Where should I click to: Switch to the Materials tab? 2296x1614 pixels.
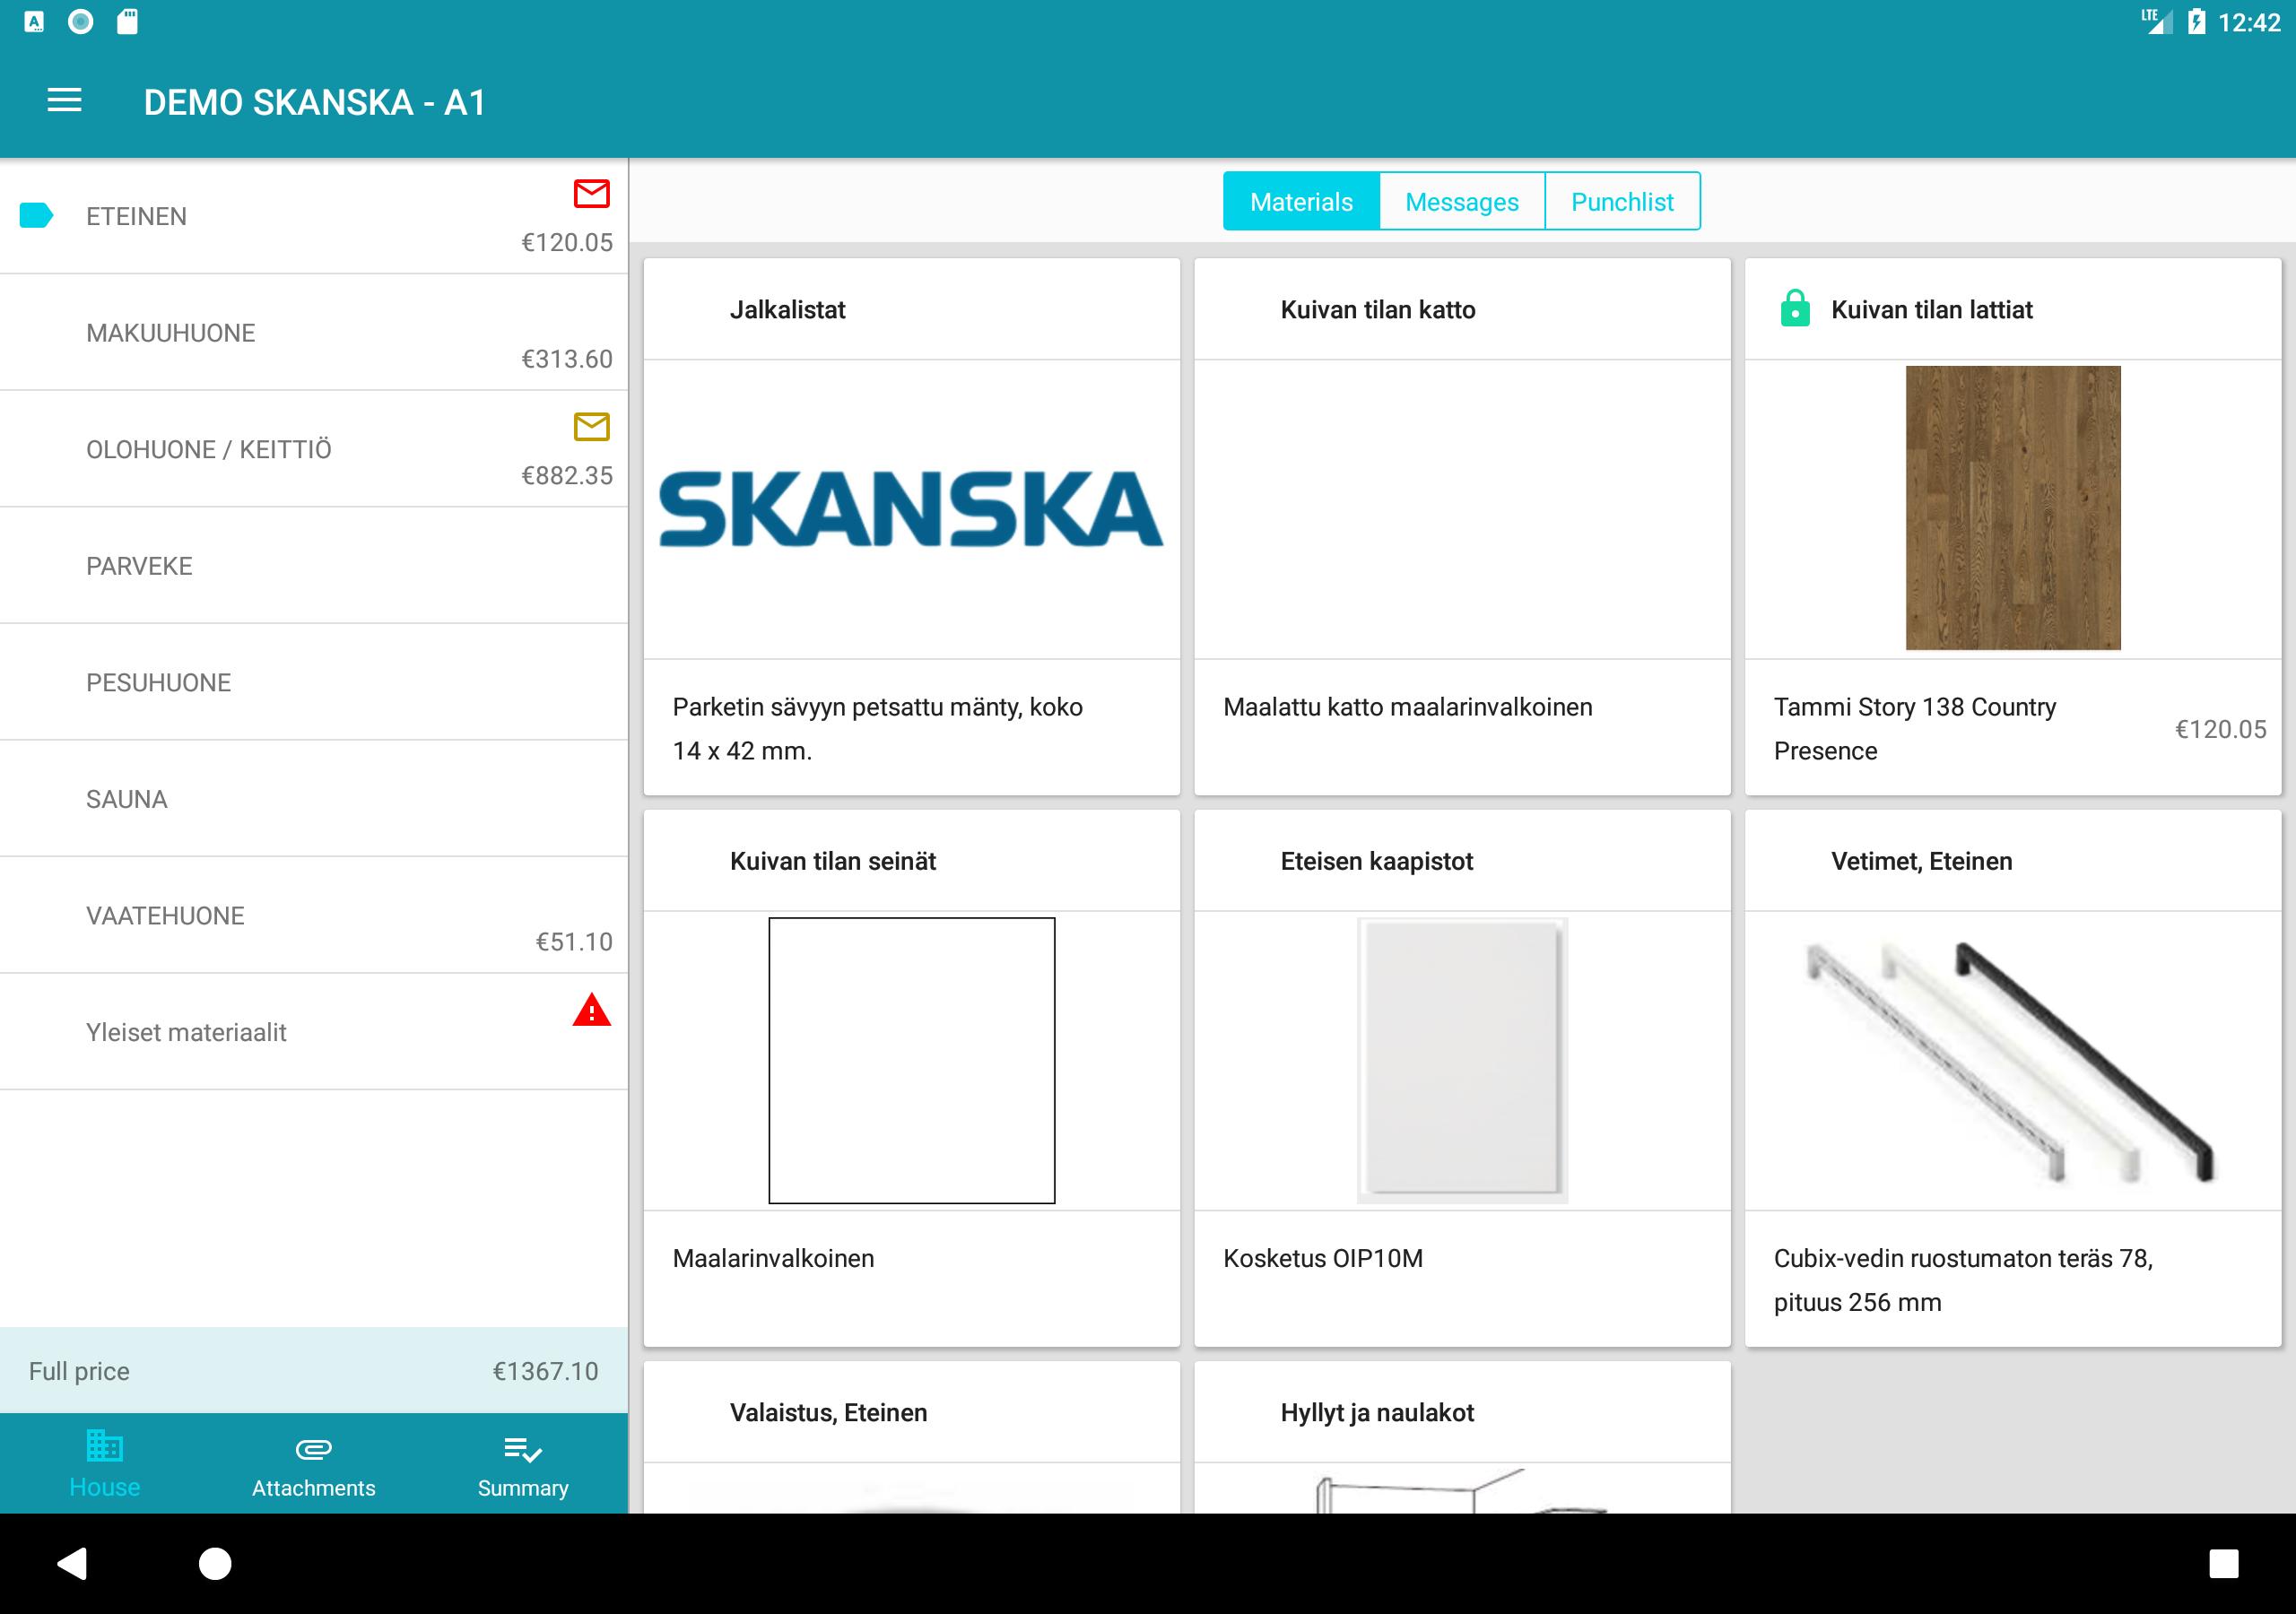tap(1301, 201)
